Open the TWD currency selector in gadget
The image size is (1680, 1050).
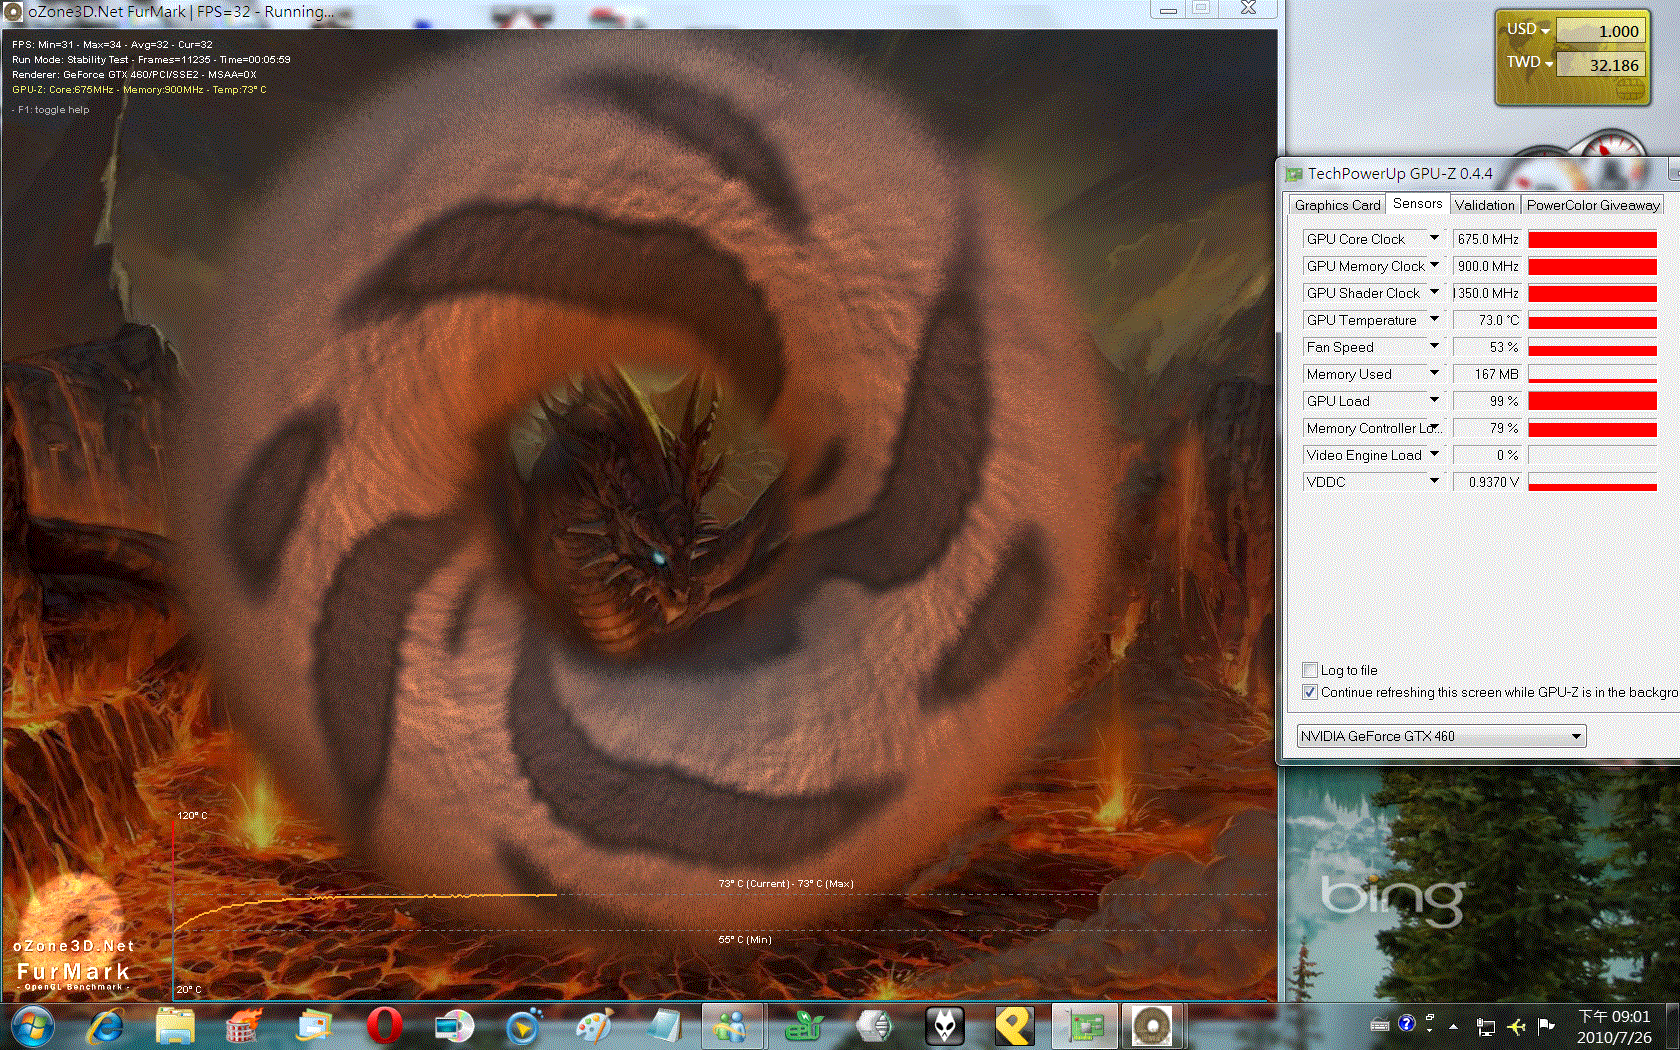[1530, 62]
